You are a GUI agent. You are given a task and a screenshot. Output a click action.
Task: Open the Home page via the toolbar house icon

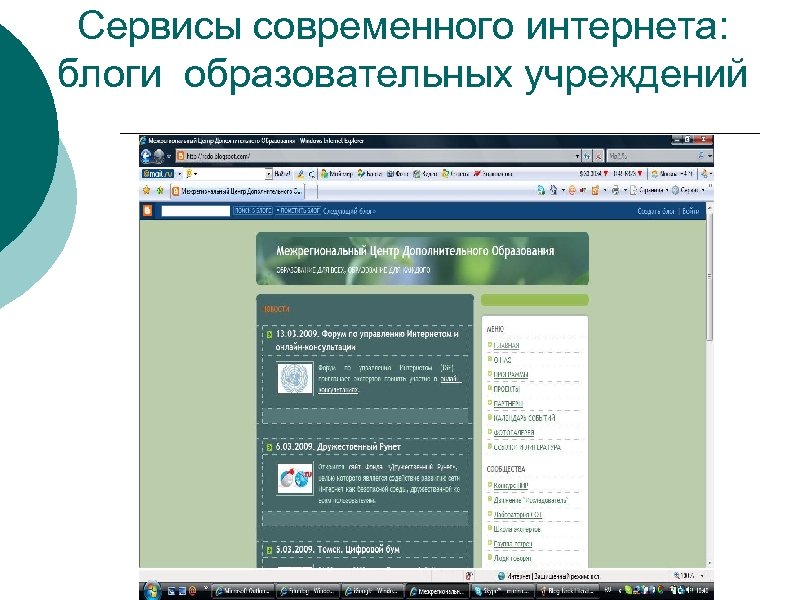click(x=552, y=190)
